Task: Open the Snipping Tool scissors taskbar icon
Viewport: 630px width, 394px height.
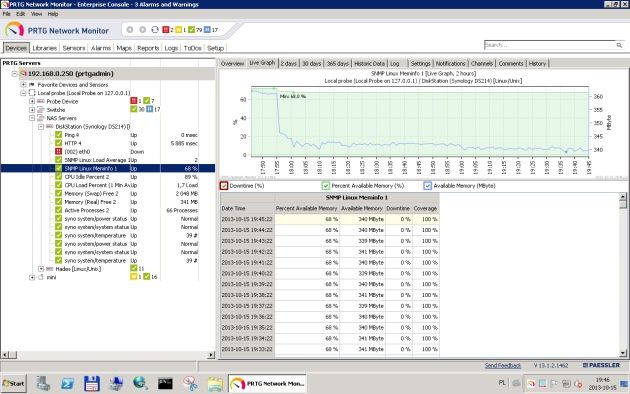Action: point(190,384)
